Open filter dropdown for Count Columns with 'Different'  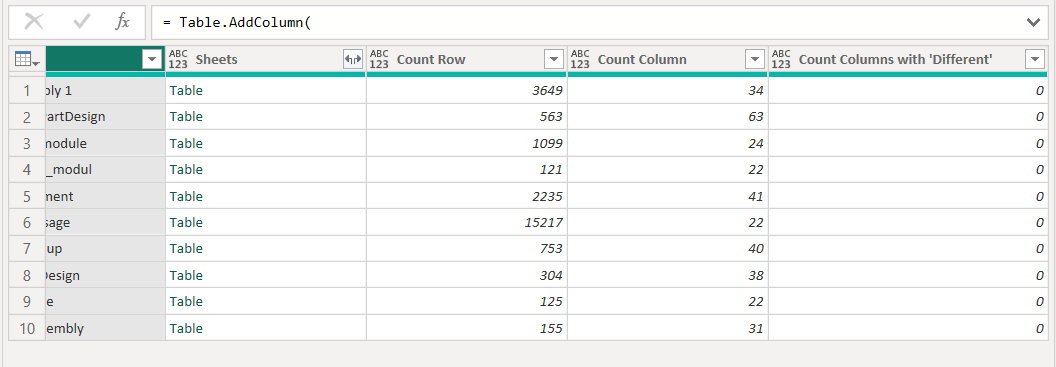[x=1034, y=60]
